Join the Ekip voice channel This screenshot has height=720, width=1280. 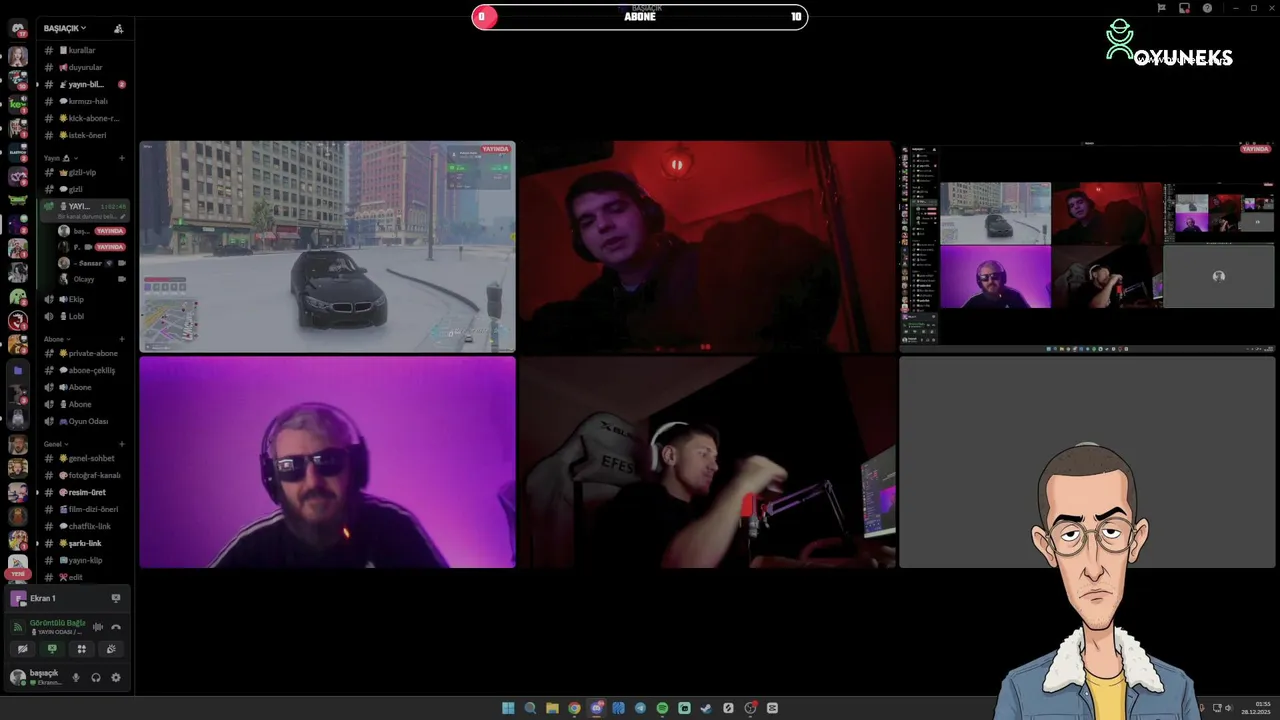pos(83,299)
